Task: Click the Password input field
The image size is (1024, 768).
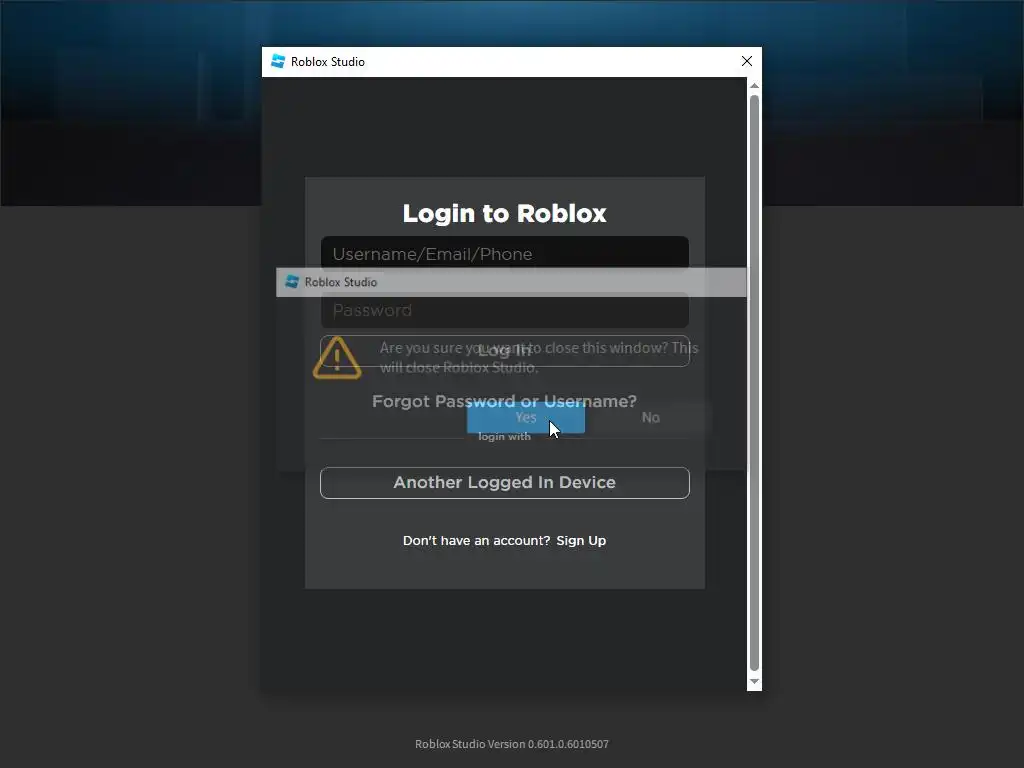Action: 504,310
